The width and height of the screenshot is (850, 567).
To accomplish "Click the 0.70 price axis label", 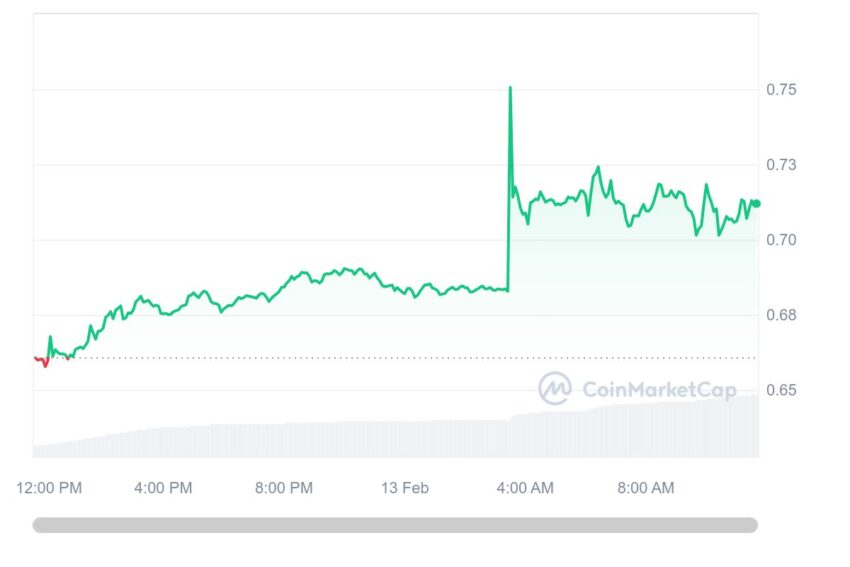I will tap(781, 240).
